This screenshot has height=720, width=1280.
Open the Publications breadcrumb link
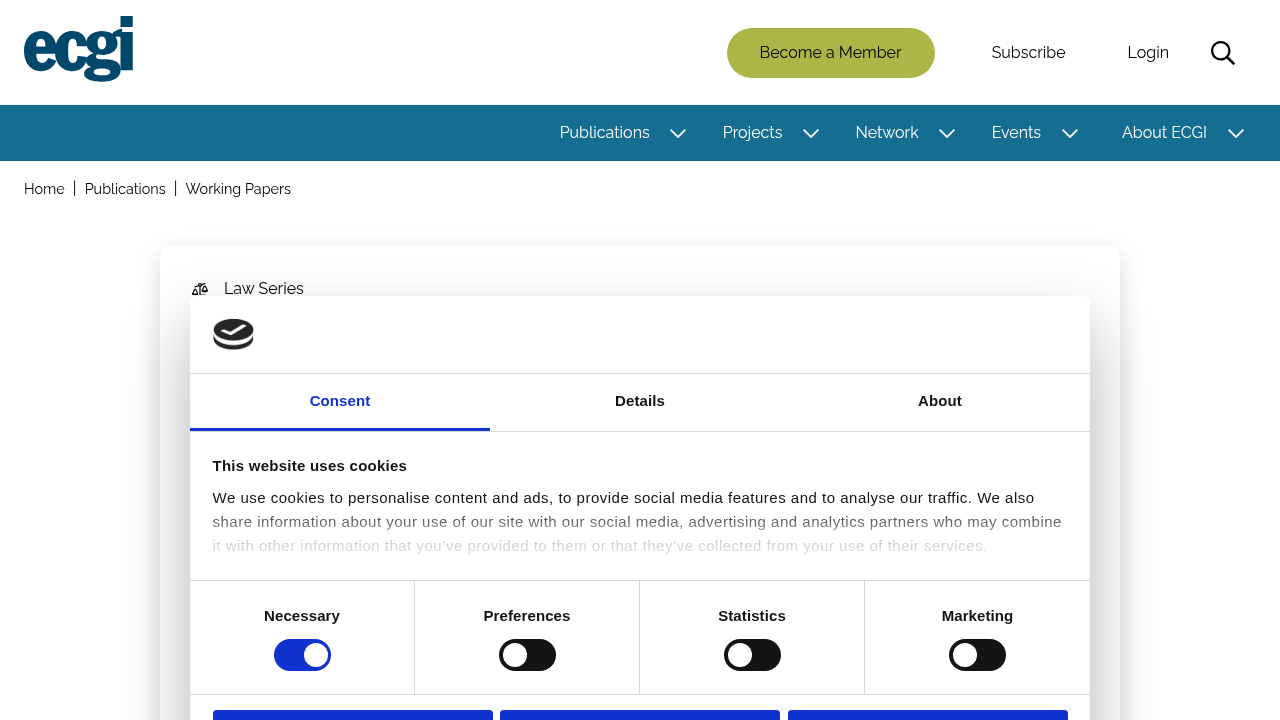click(125, 189)
